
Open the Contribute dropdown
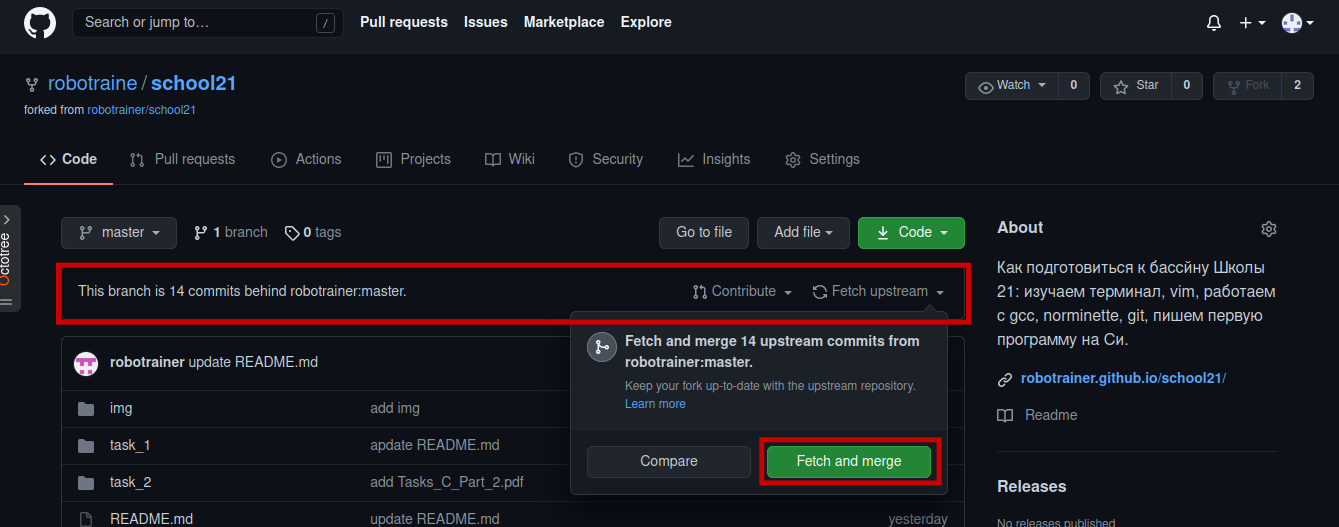click(742, 291)
